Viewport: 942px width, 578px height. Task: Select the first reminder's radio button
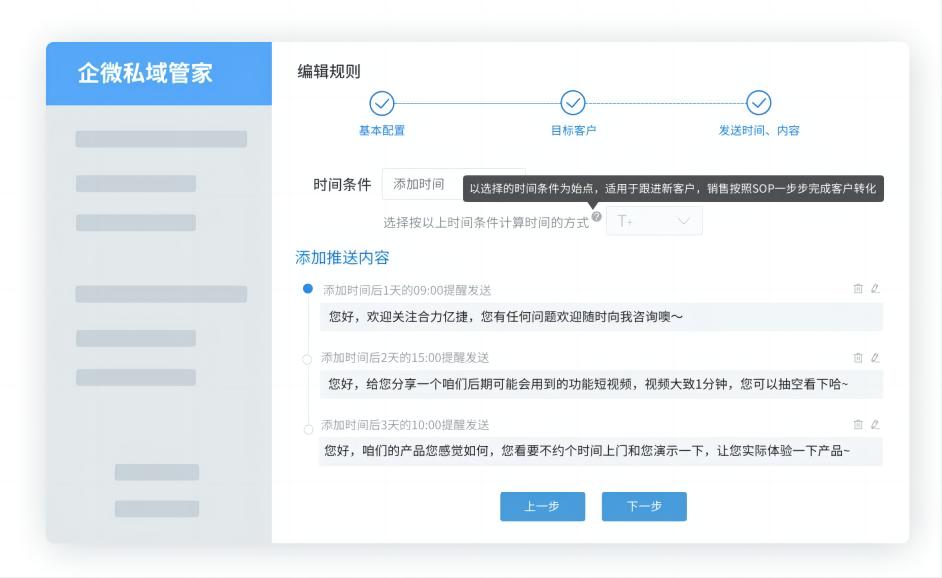pos(310,287)
